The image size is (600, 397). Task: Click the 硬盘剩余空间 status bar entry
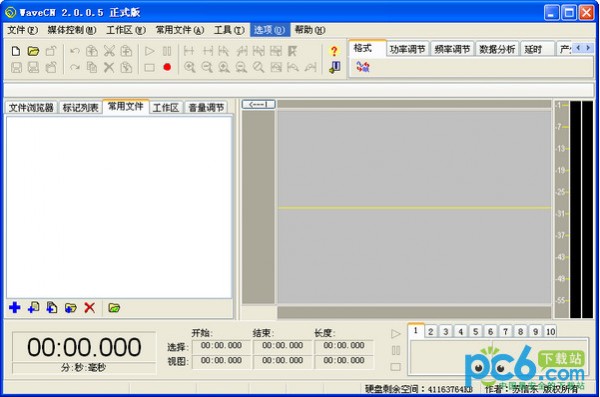pos(419,389)
